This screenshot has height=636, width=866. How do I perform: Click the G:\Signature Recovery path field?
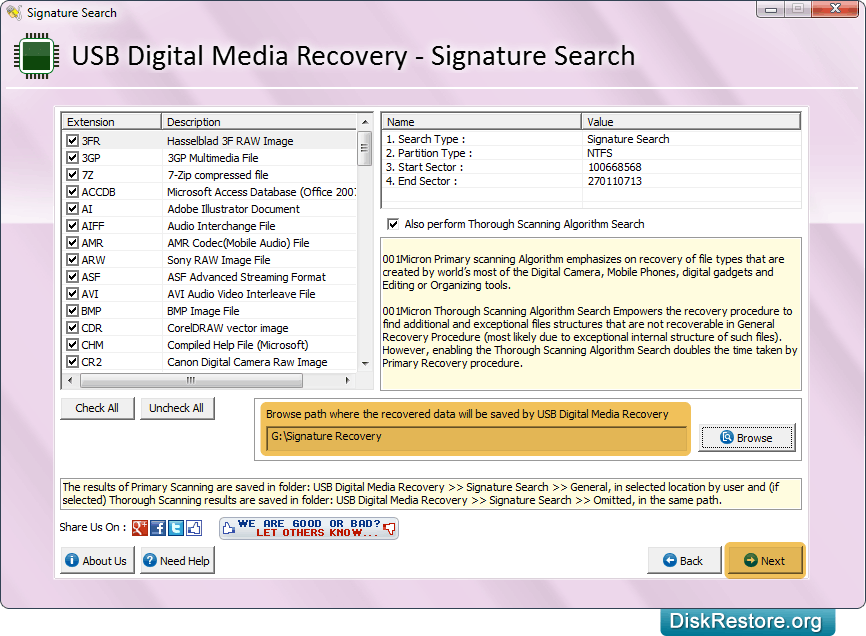pos(476,437)
